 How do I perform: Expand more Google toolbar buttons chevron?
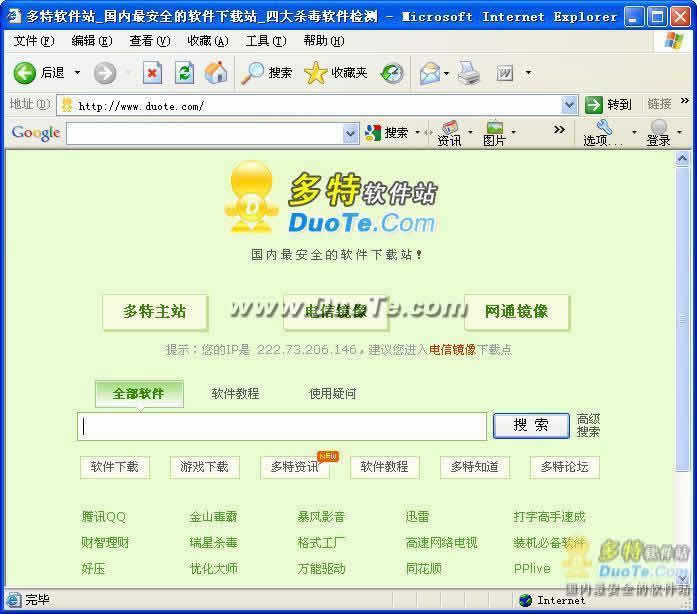pyautogui.click(x=559, y=129)
